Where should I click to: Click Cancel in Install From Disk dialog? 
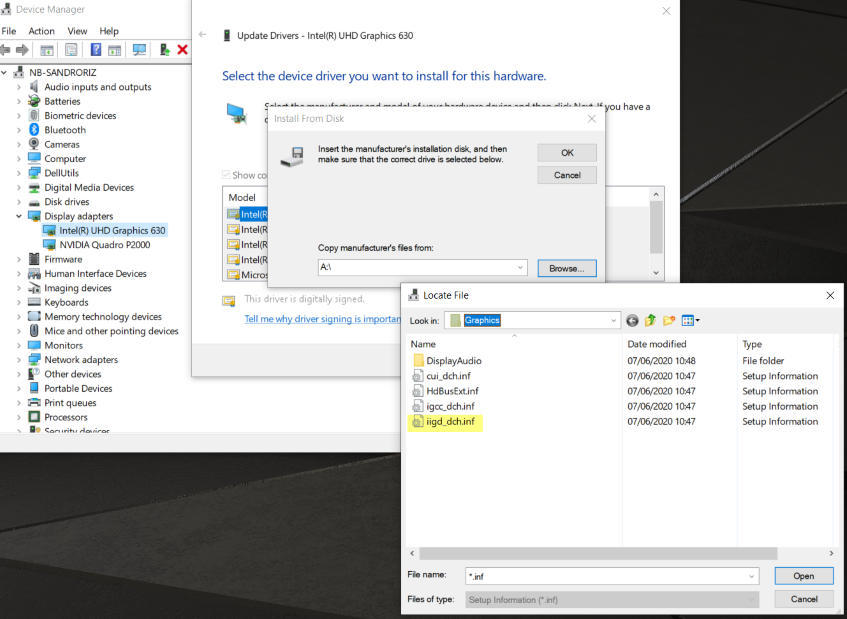pyautogui.click(x=567, y=175)
